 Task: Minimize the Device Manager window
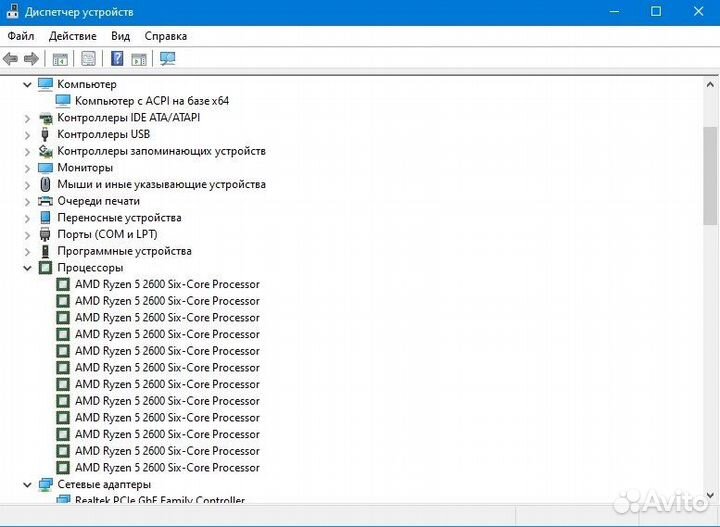614,11
